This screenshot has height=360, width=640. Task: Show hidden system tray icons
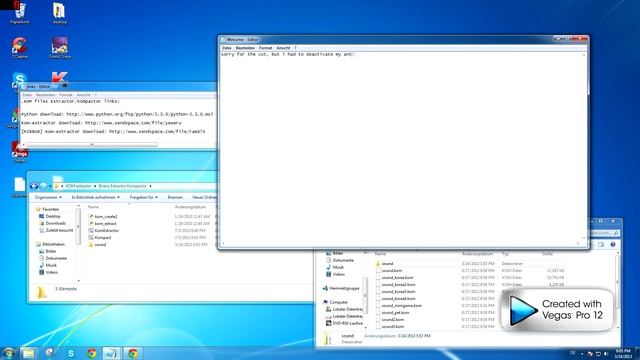[x=582, y=353]
